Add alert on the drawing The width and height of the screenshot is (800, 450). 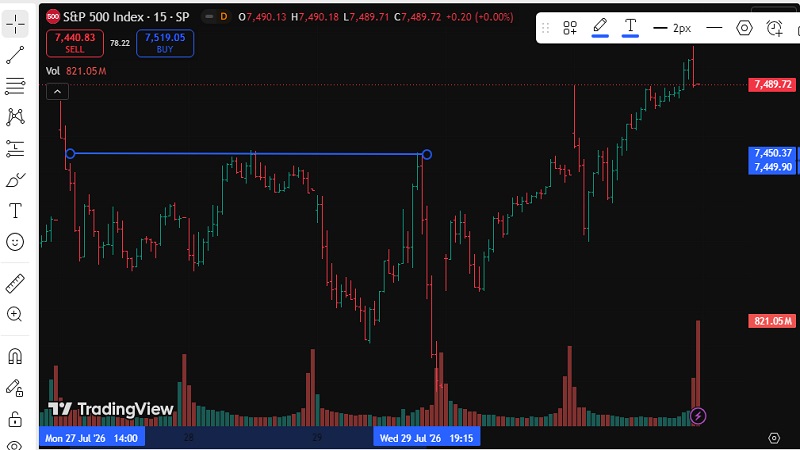click(774, 28)
